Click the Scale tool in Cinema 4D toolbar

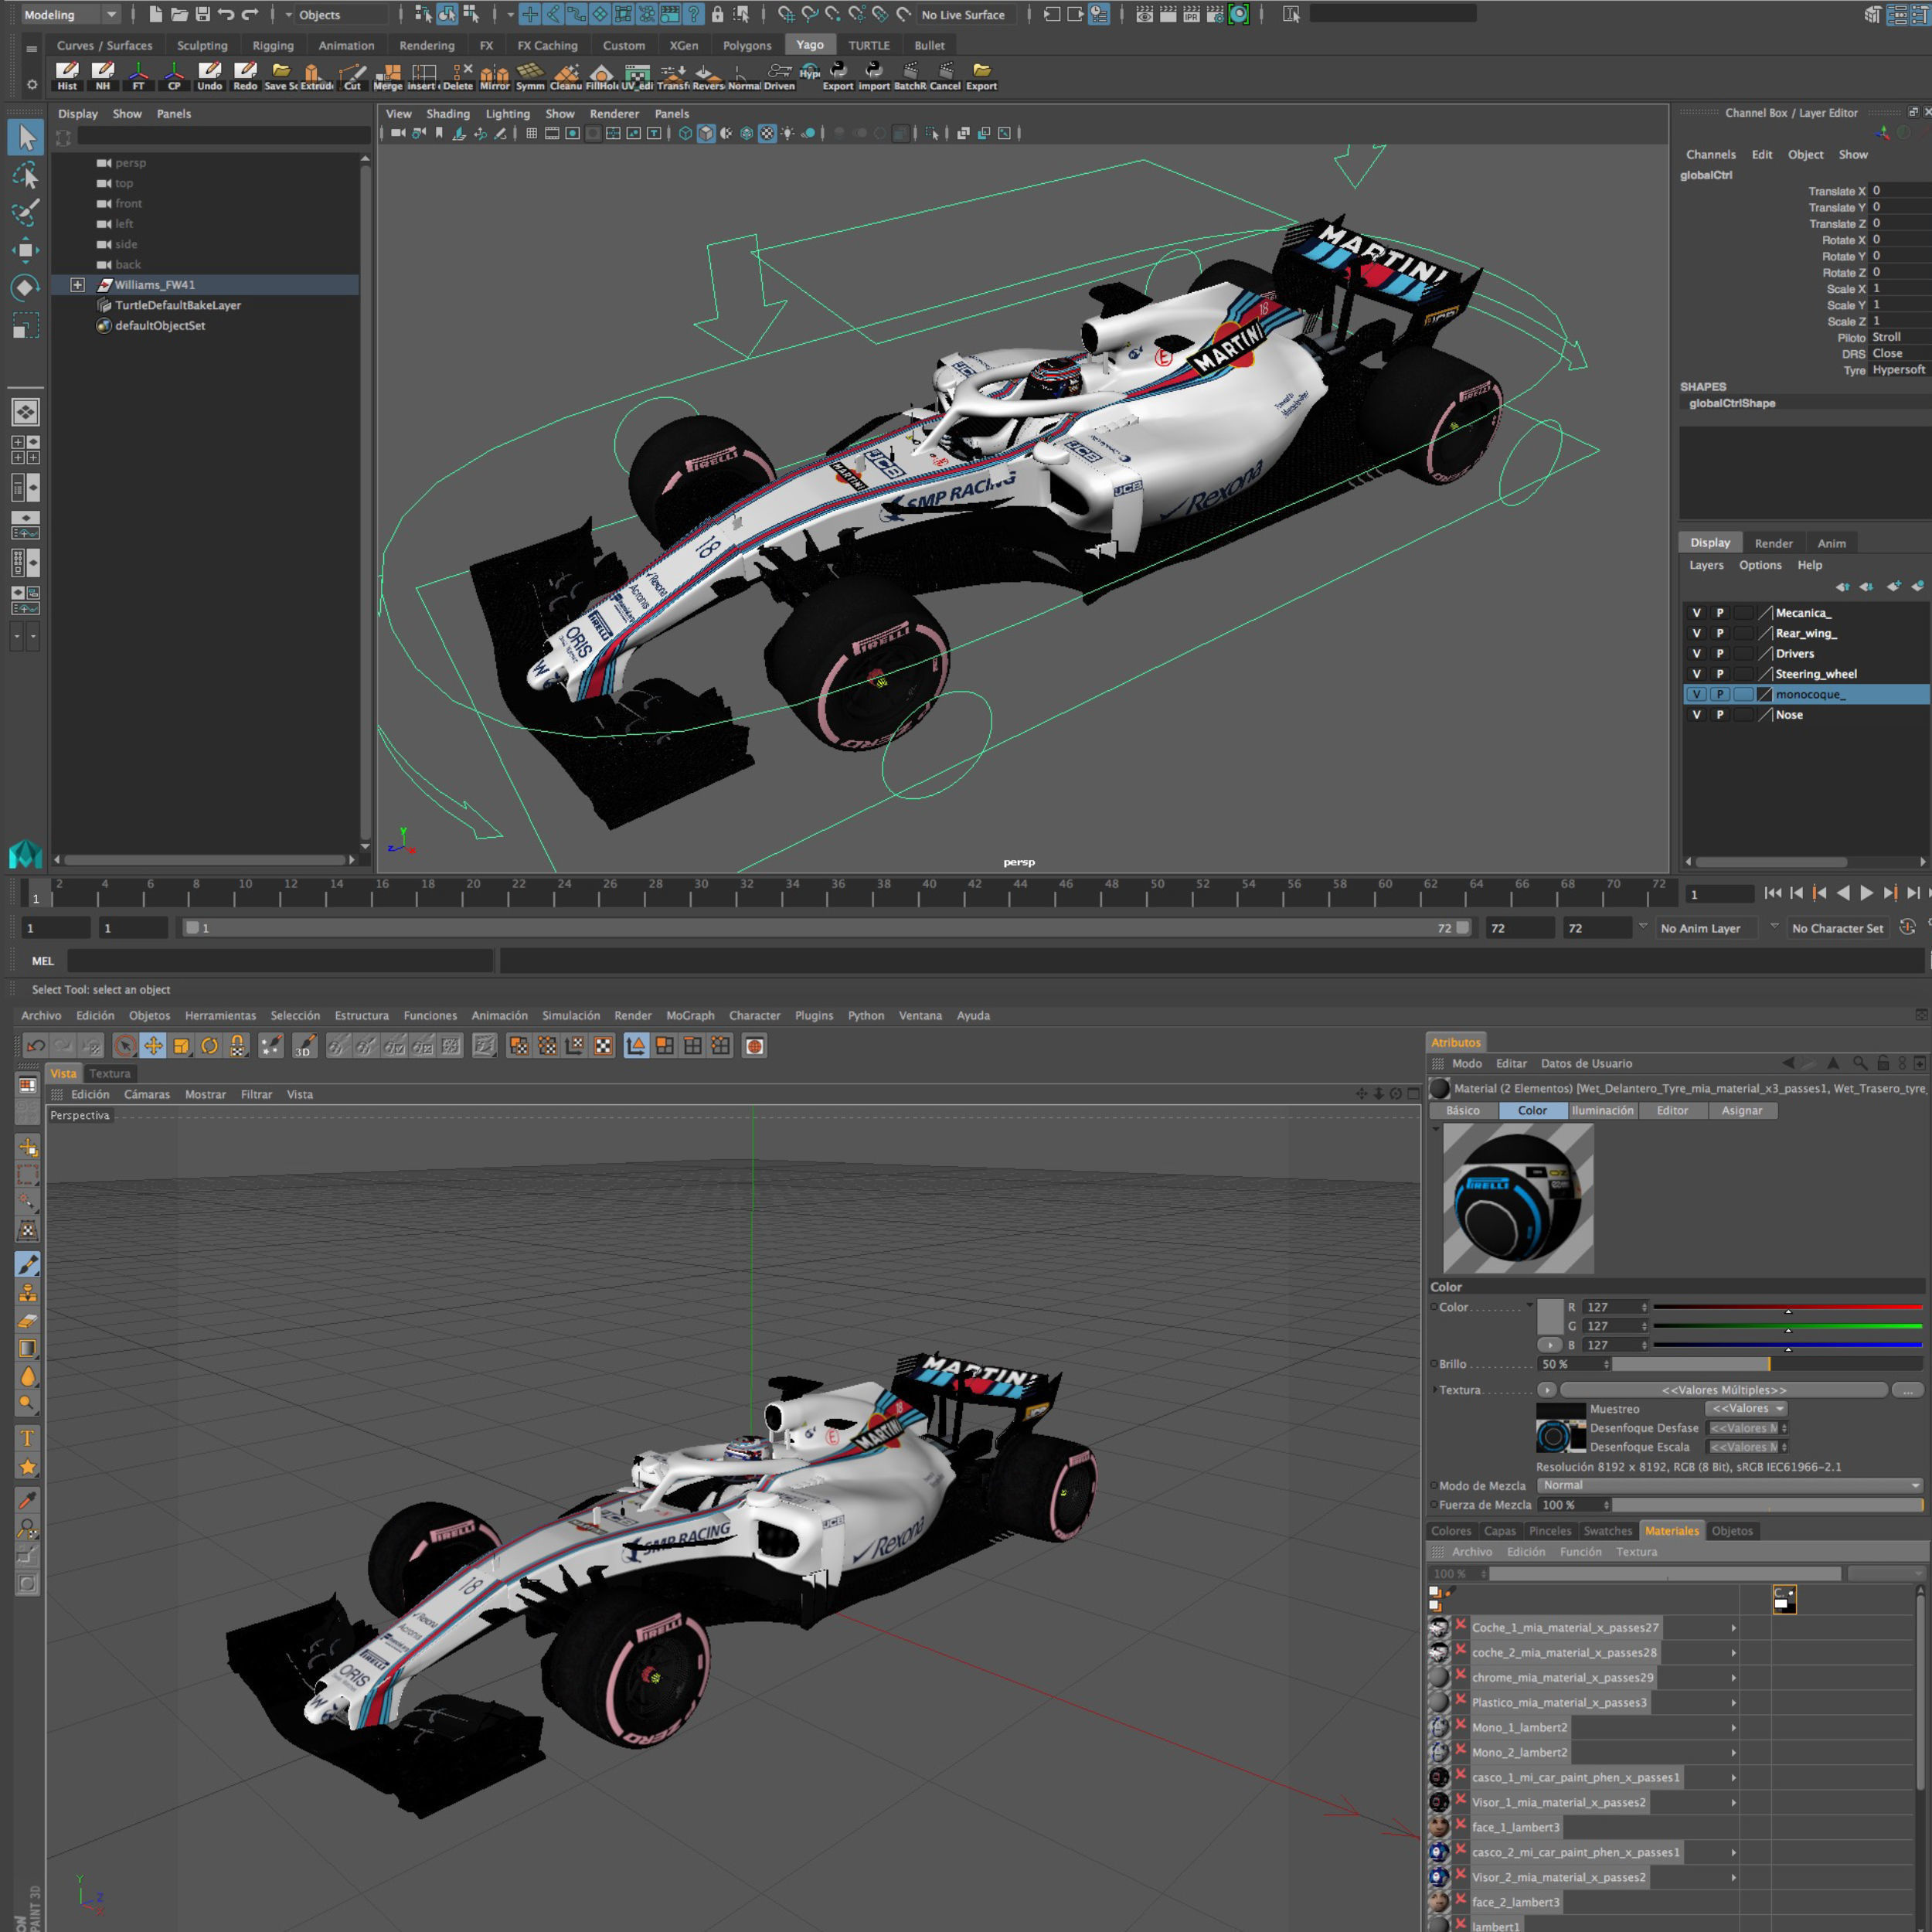181,1046
